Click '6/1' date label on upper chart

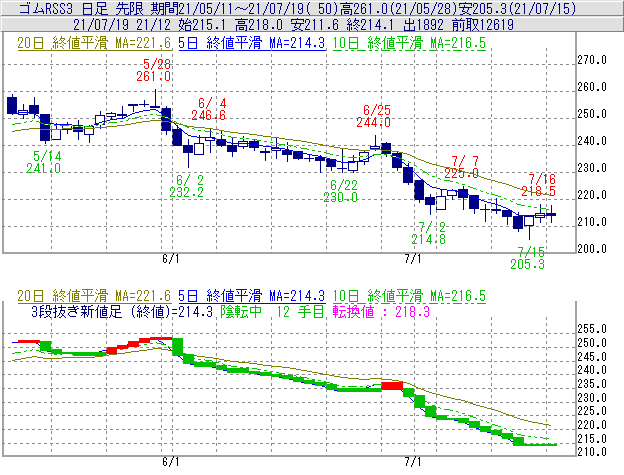tap(171, 259)
